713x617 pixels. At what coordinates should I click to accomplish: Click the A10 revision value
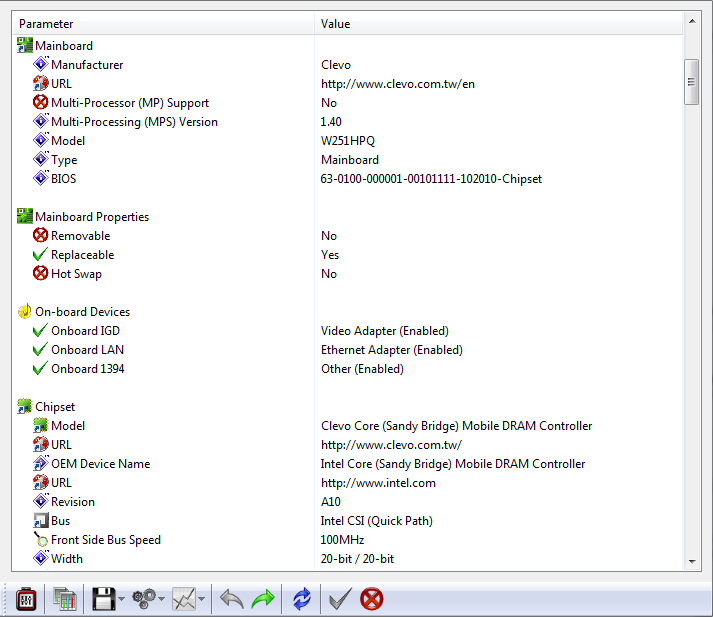pyautogui.click(x=331, y=502)
